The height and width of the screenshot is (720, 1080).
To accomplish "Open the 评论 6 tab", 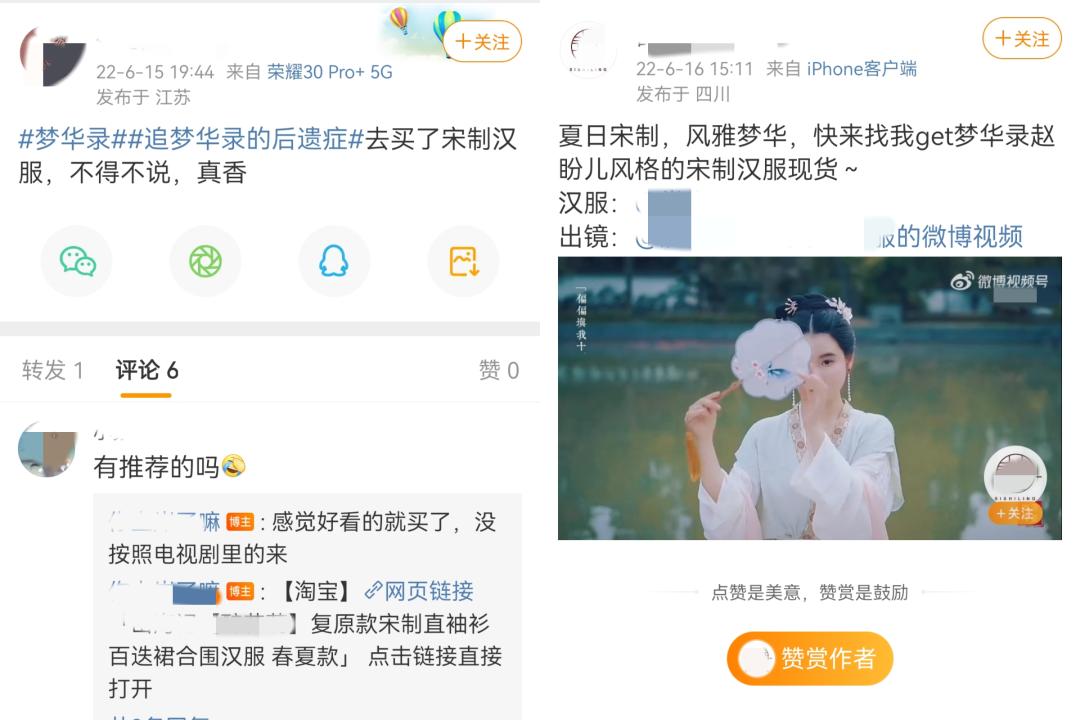I will (147, 371).
